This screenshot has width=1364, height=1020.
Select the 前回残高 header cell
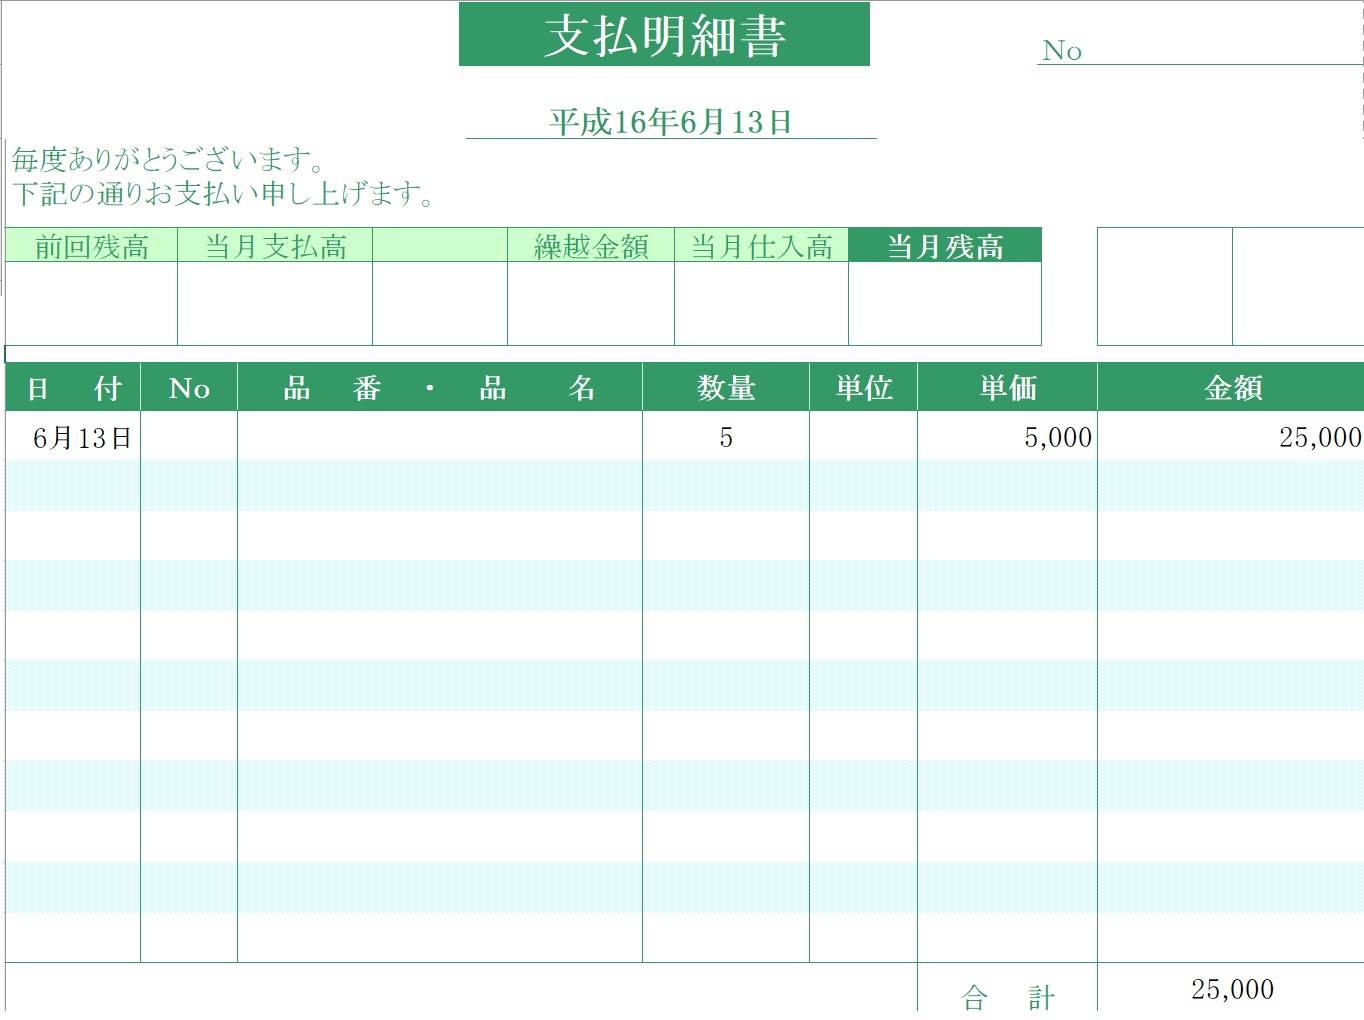(x=91, y=246)
